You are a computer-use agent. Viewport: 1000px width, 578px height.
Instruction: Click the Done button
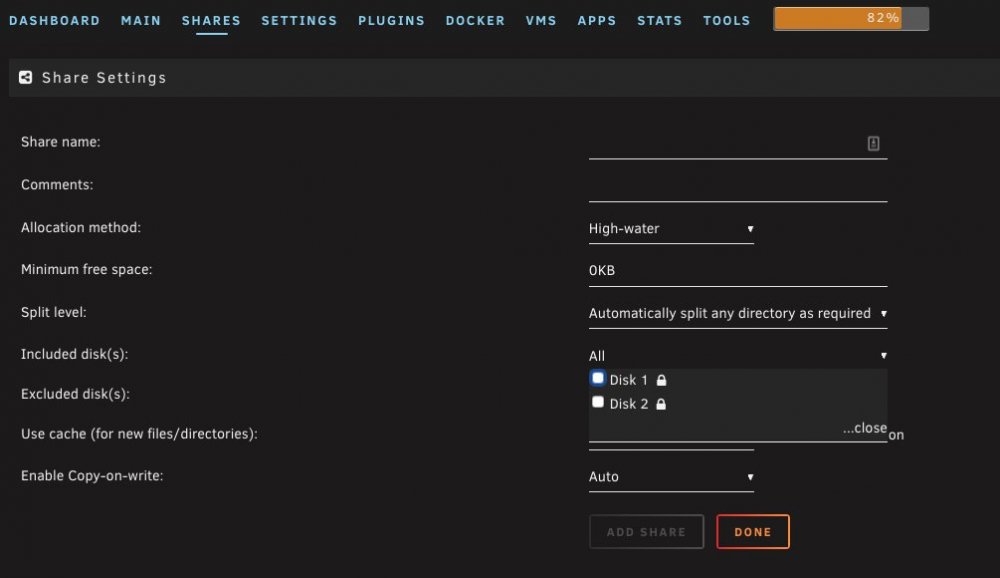(x=753, y=531)
